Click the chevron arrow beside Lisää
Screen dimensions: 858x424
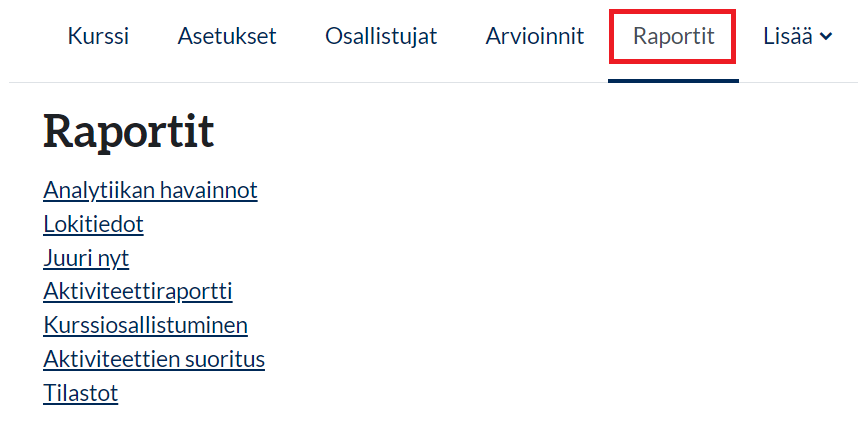click(x=826, y=37)
